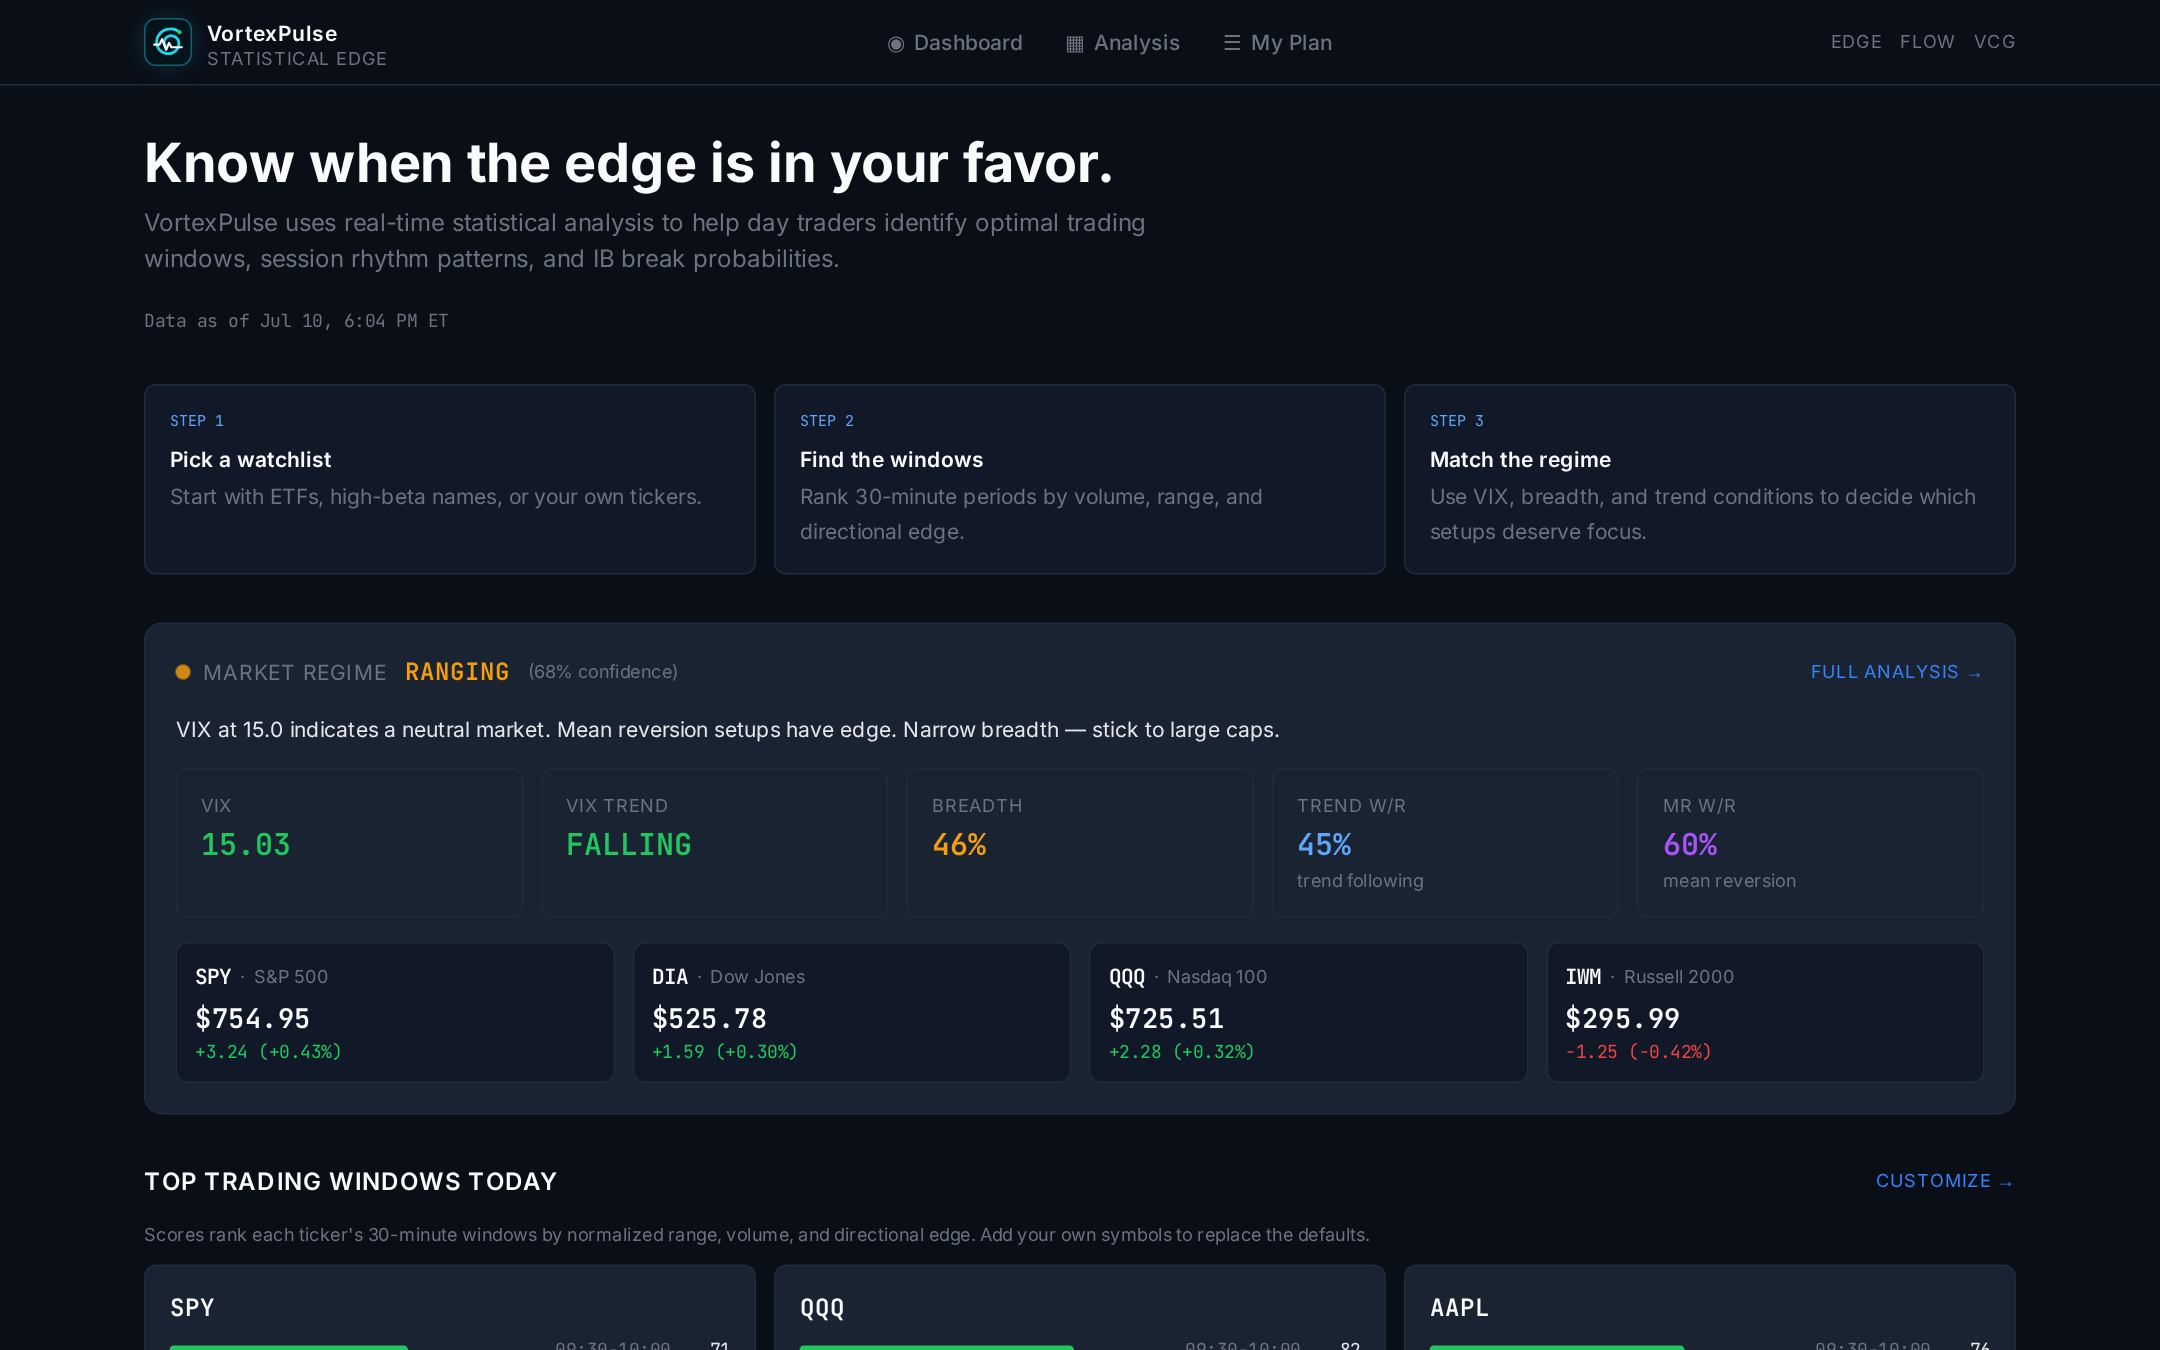
Task: Click the EDGE header link
Action: (1856, 42)
